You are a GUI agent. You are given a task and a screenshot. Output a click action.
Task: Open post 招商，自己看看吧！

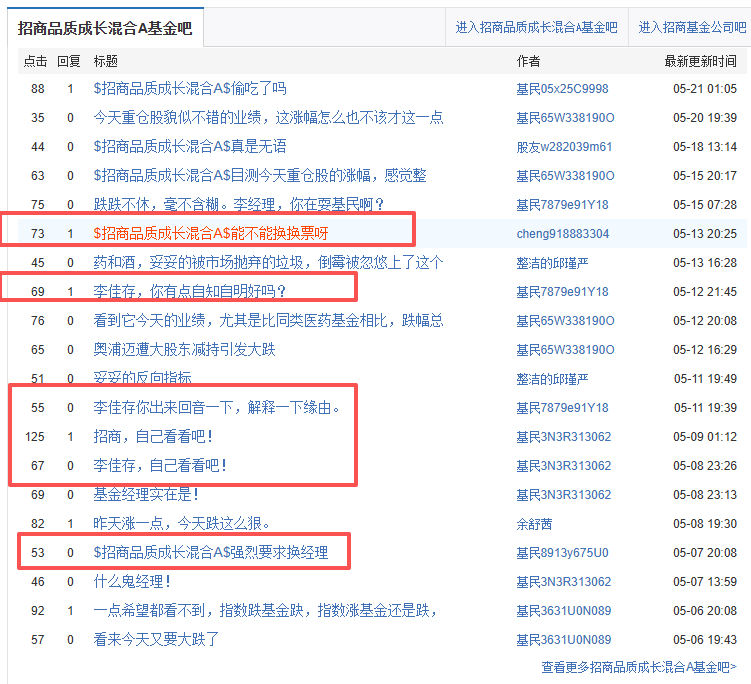coord(153,436)
